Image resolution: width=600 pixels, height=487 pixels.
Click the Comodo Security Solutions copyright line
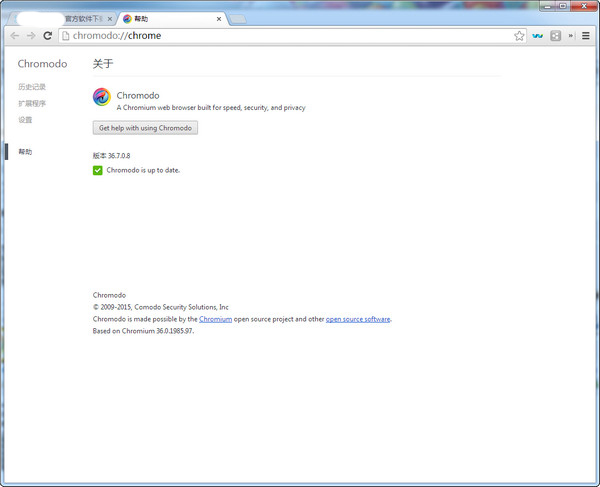coord(160,307)
